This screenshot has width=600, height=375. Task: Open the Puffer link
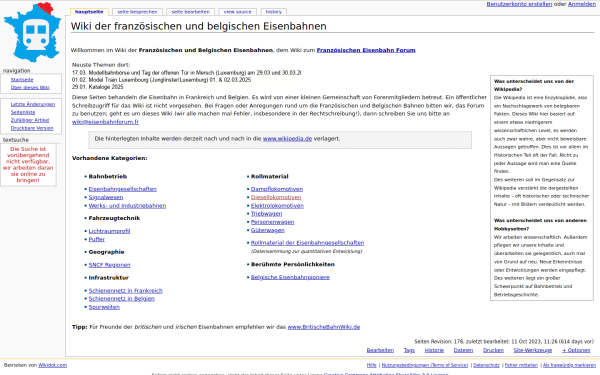96,240
